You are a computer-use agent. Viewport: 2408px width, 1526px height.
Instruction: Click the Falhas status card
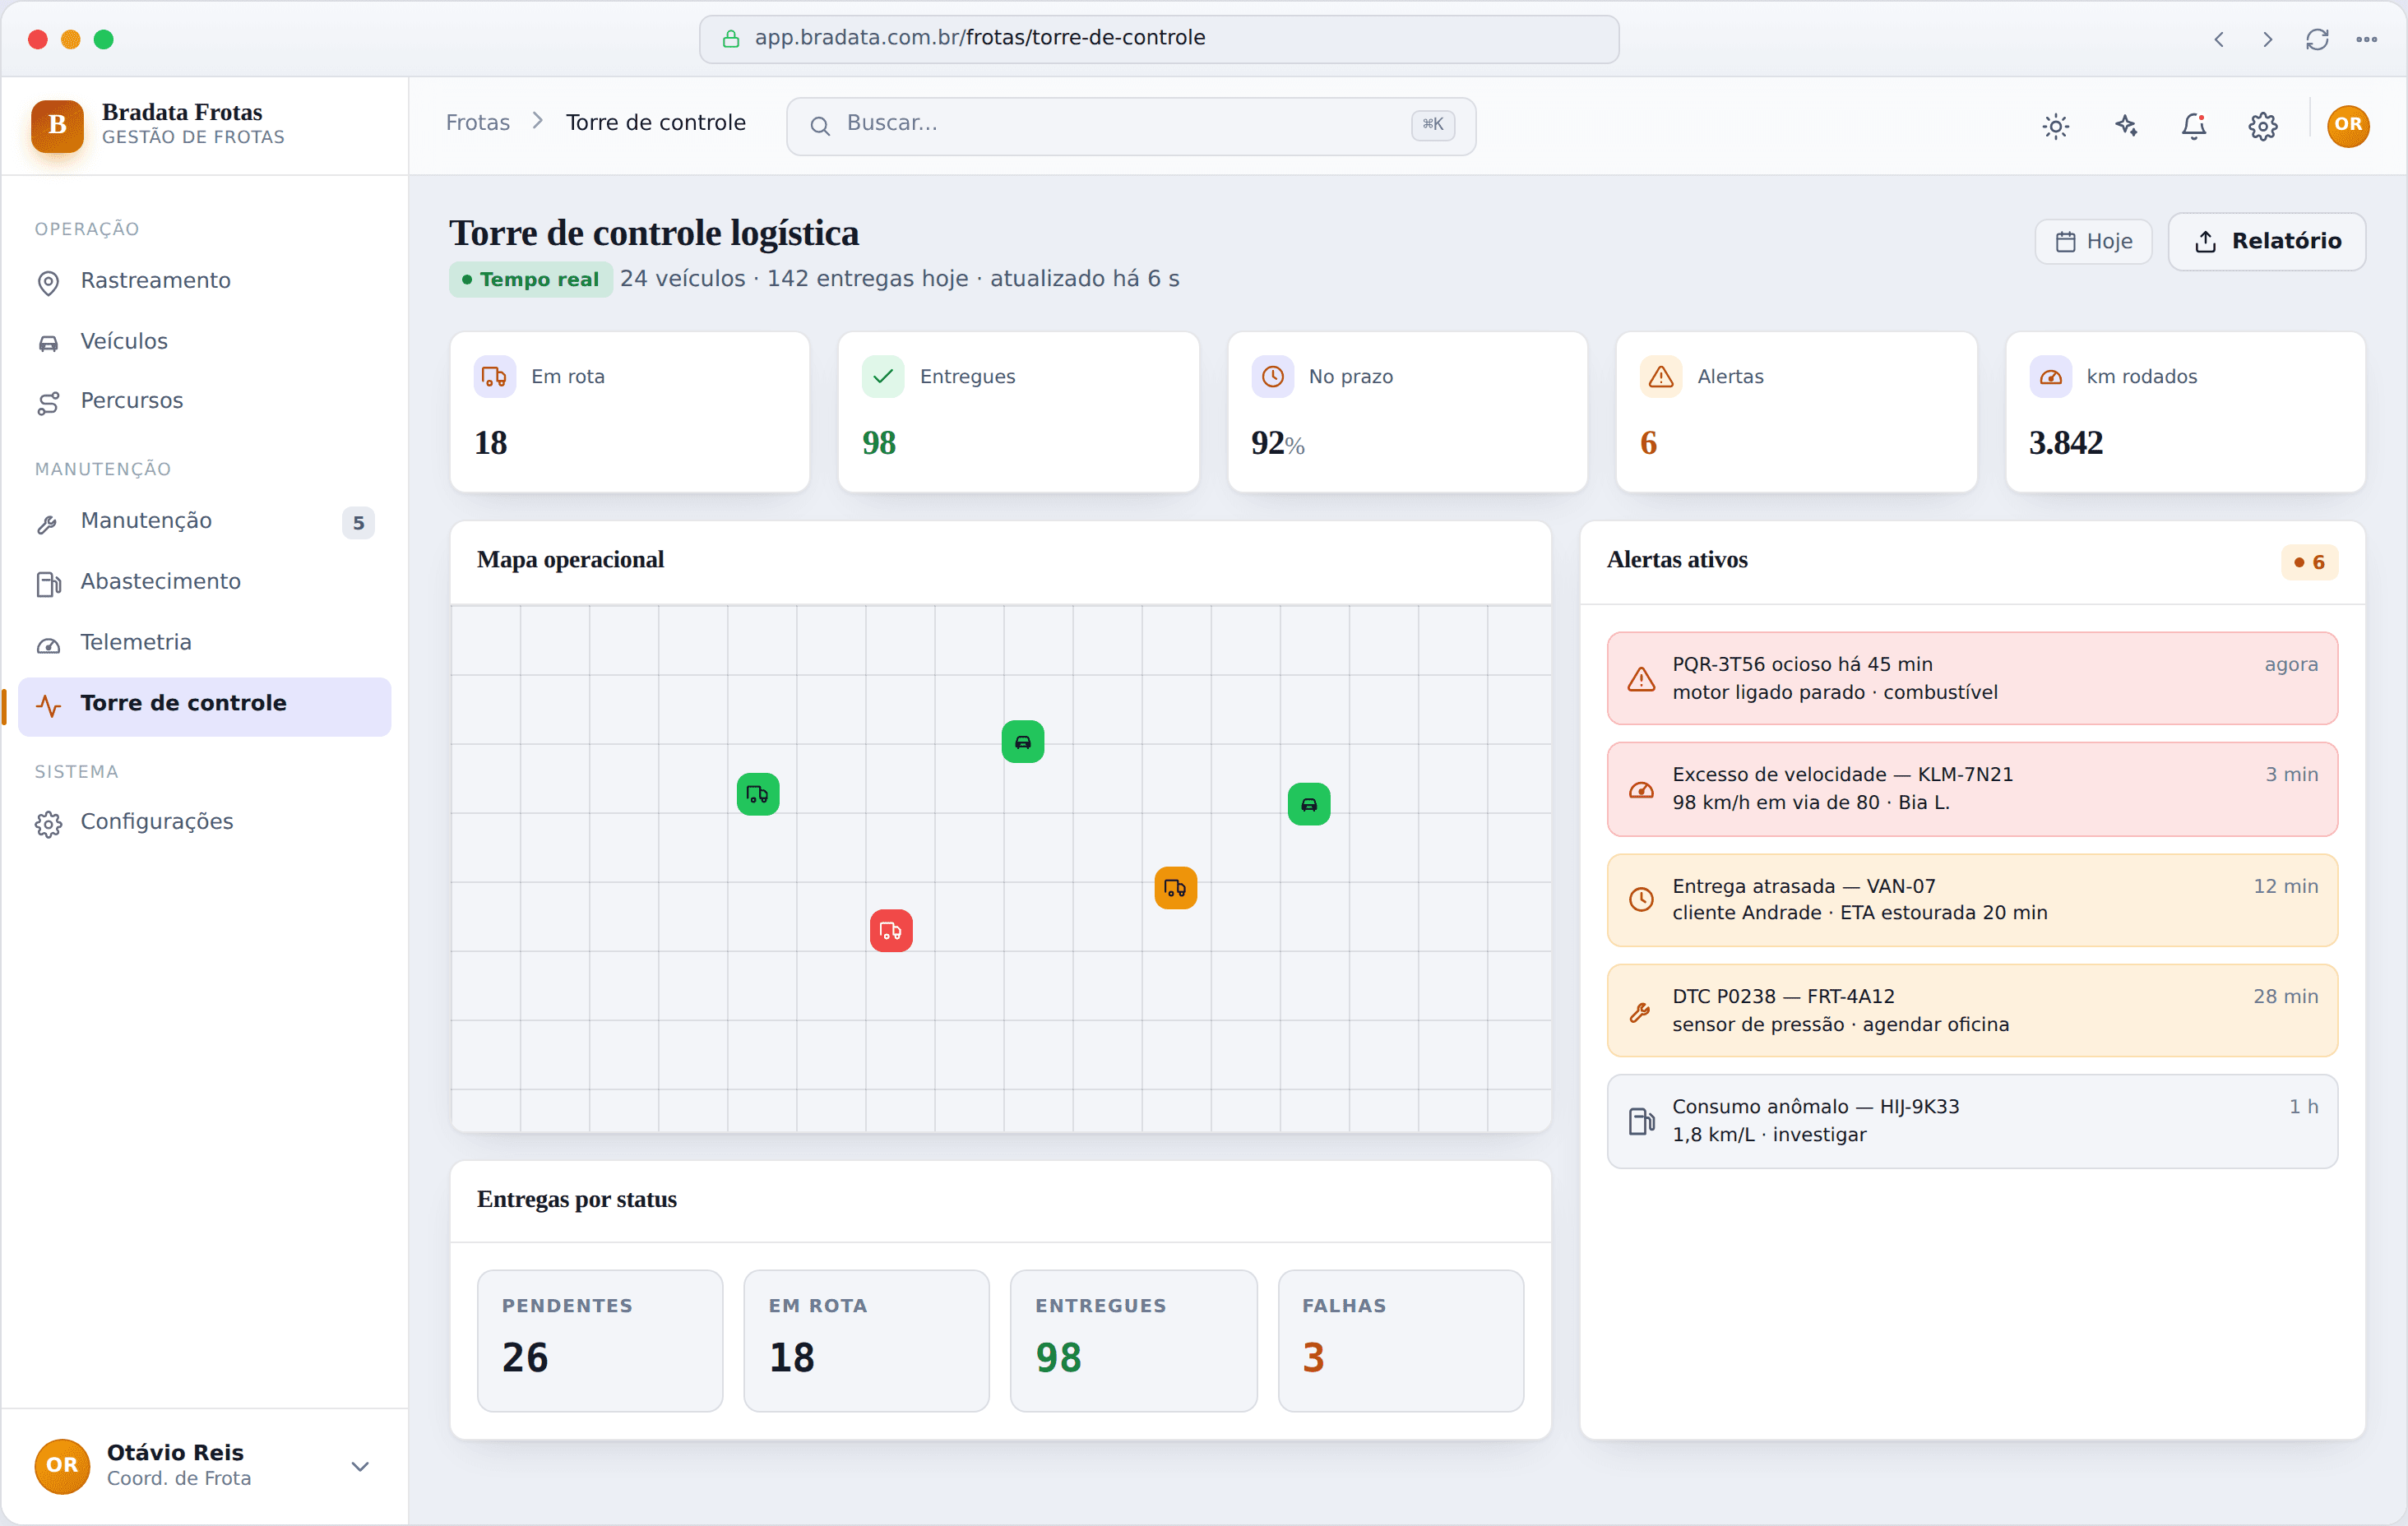(x=1400, y=1340)
